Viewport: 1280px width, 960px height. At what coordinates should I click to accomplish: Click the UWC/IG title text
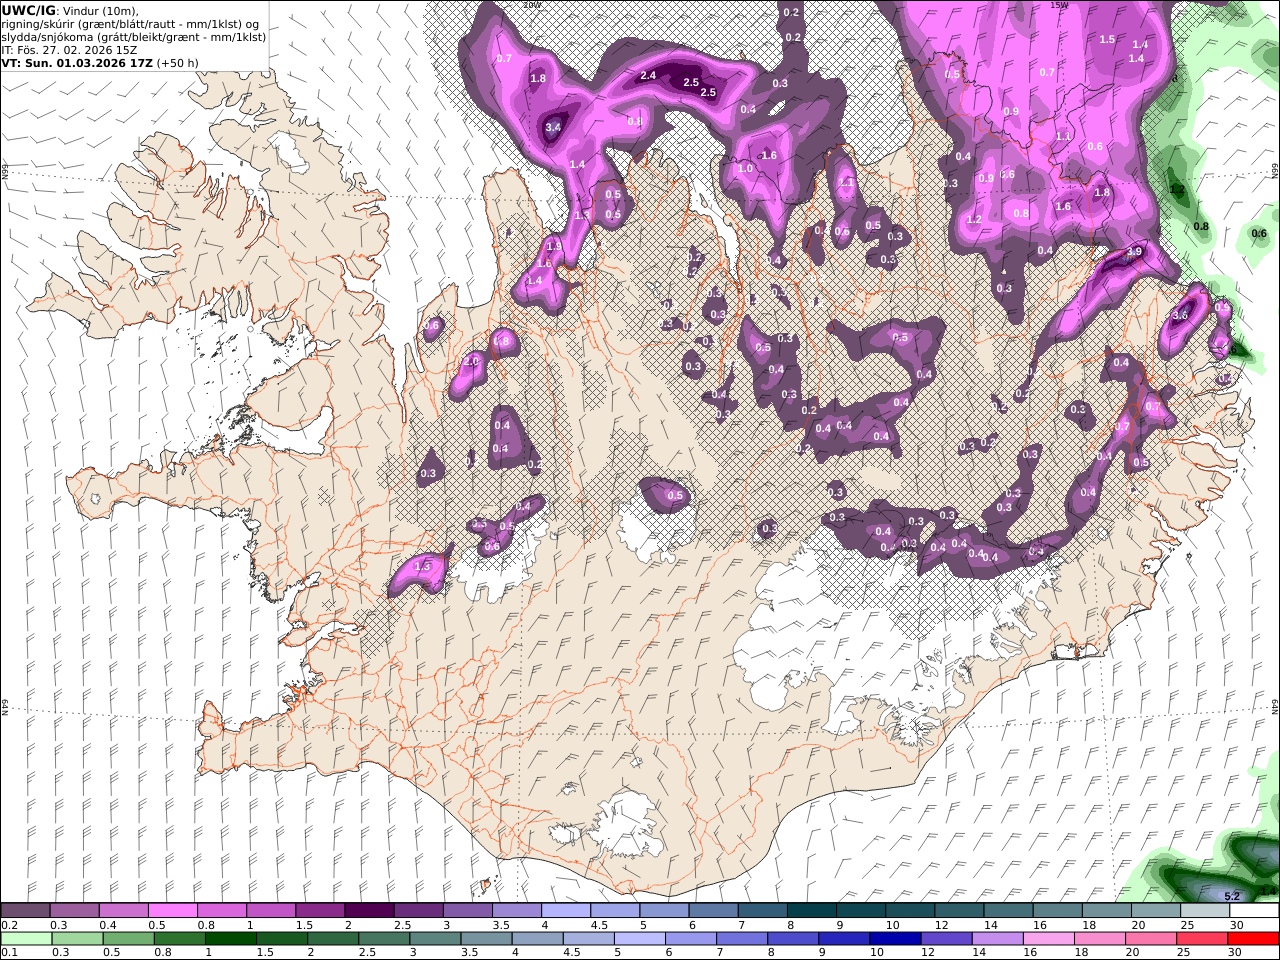coord(27,10)
